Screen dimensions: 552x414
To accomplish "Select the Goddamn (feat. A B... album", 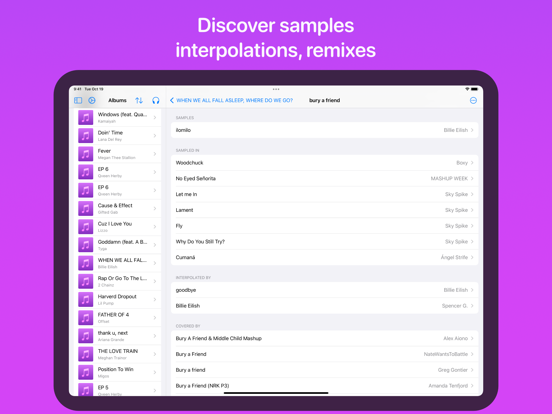I will point(118,245).
